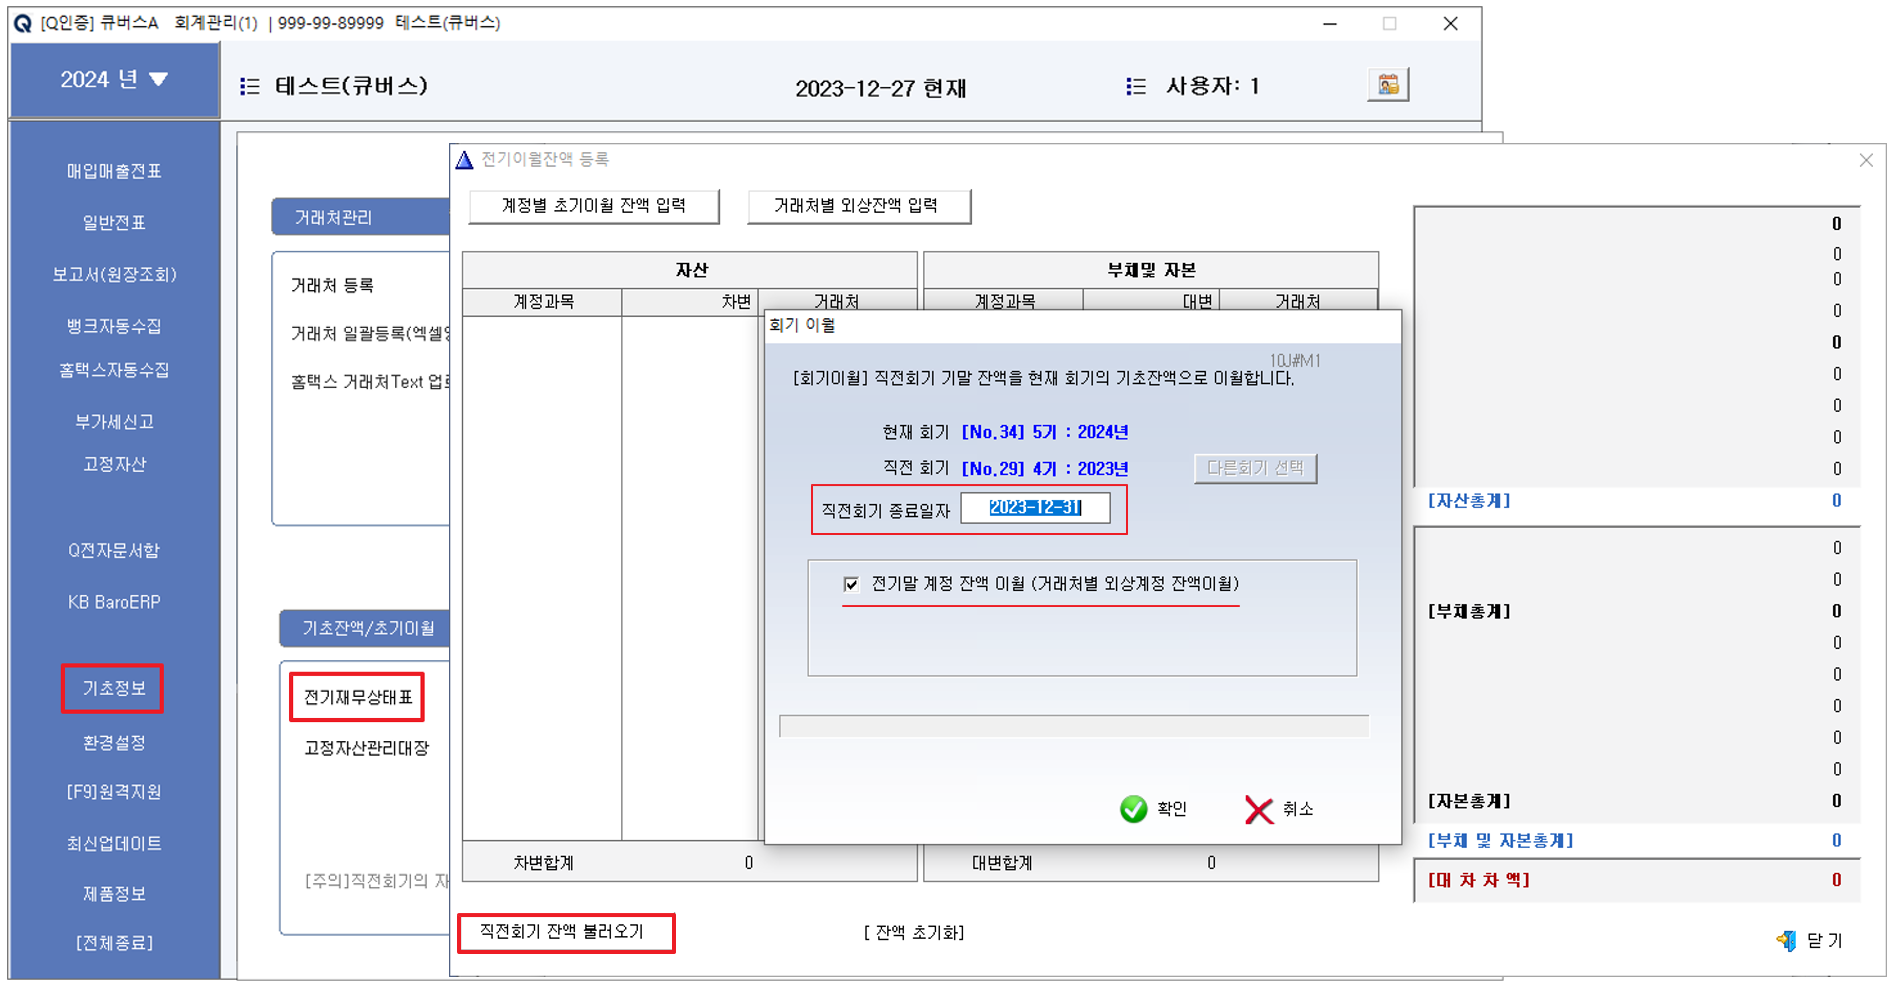Click 거래처별 외상잔액 입력 button

(x=858, y=206)
